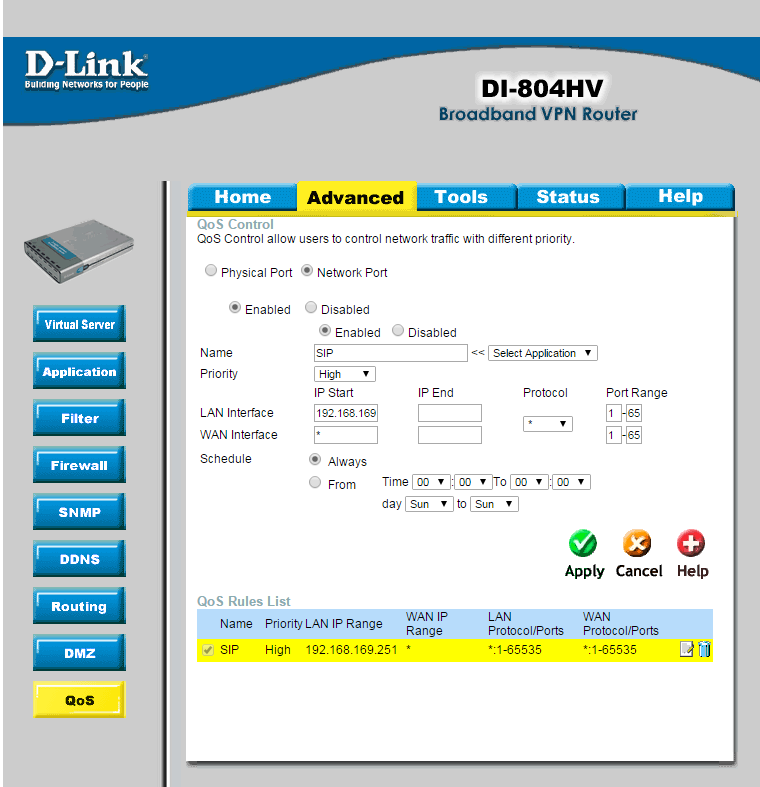
Task: Open the end minute time dropdown
Action: tap(571, 482)
